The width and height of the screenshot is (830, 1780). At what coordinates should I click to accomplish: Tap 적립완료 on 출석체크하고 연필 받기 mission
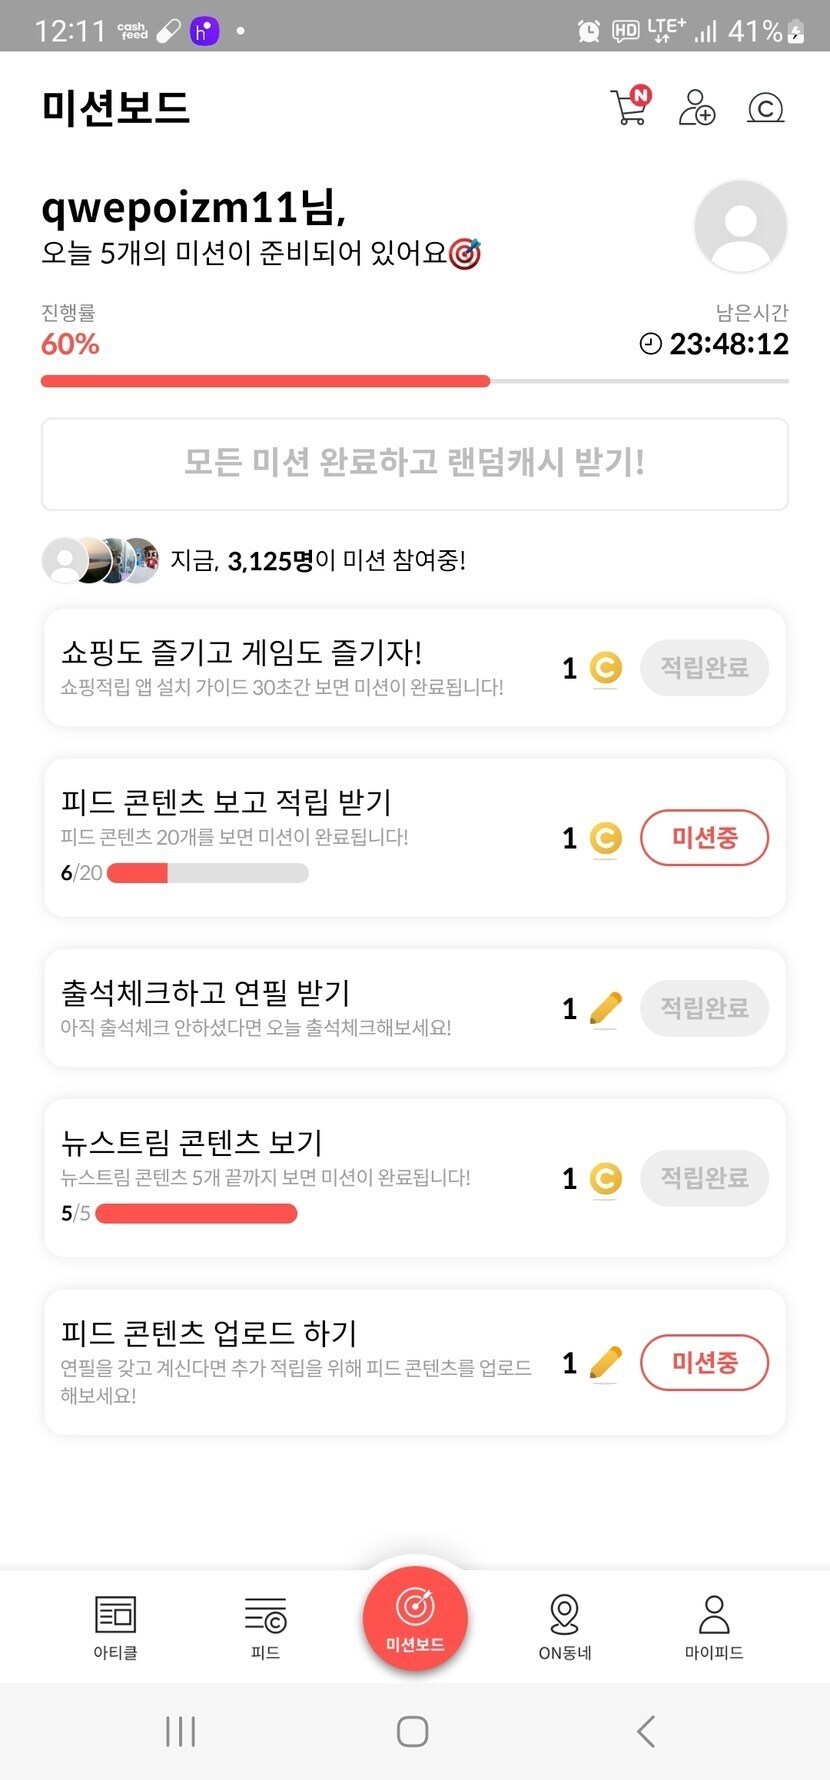click(x=704, y=1007)
